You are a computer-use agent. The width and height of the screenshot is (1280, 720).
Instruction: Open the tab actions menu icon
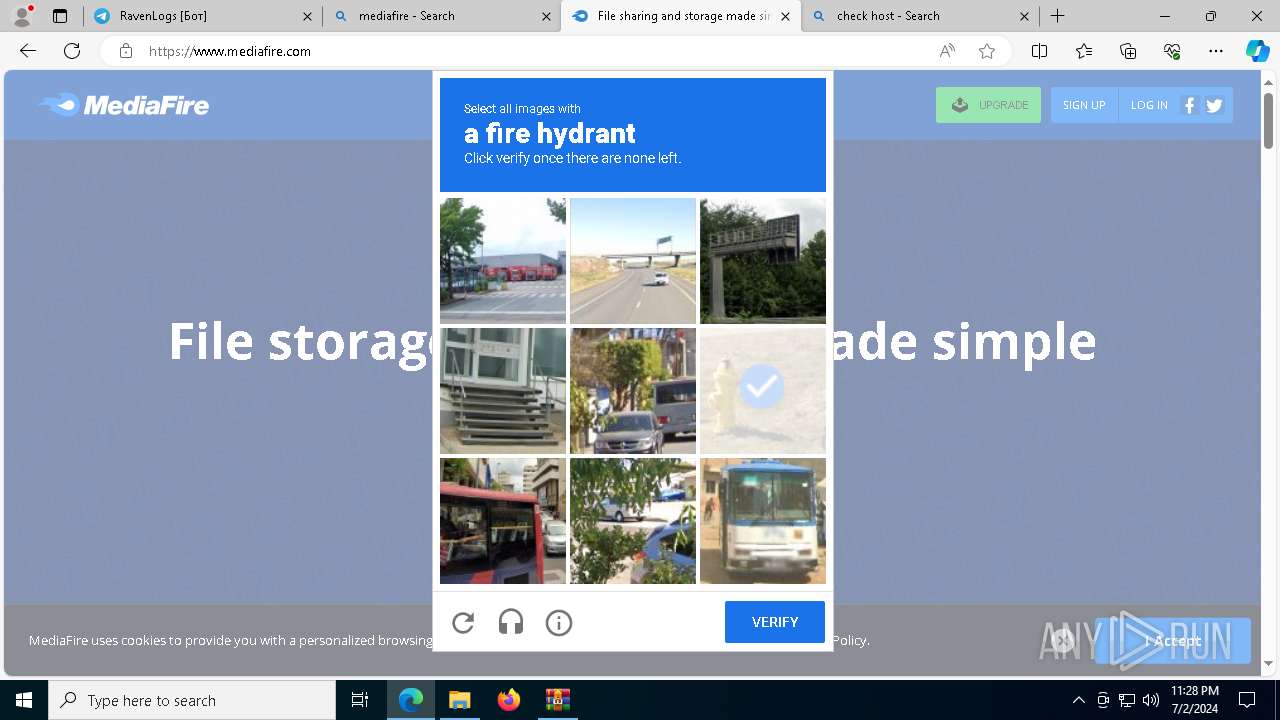coord(60,16)
